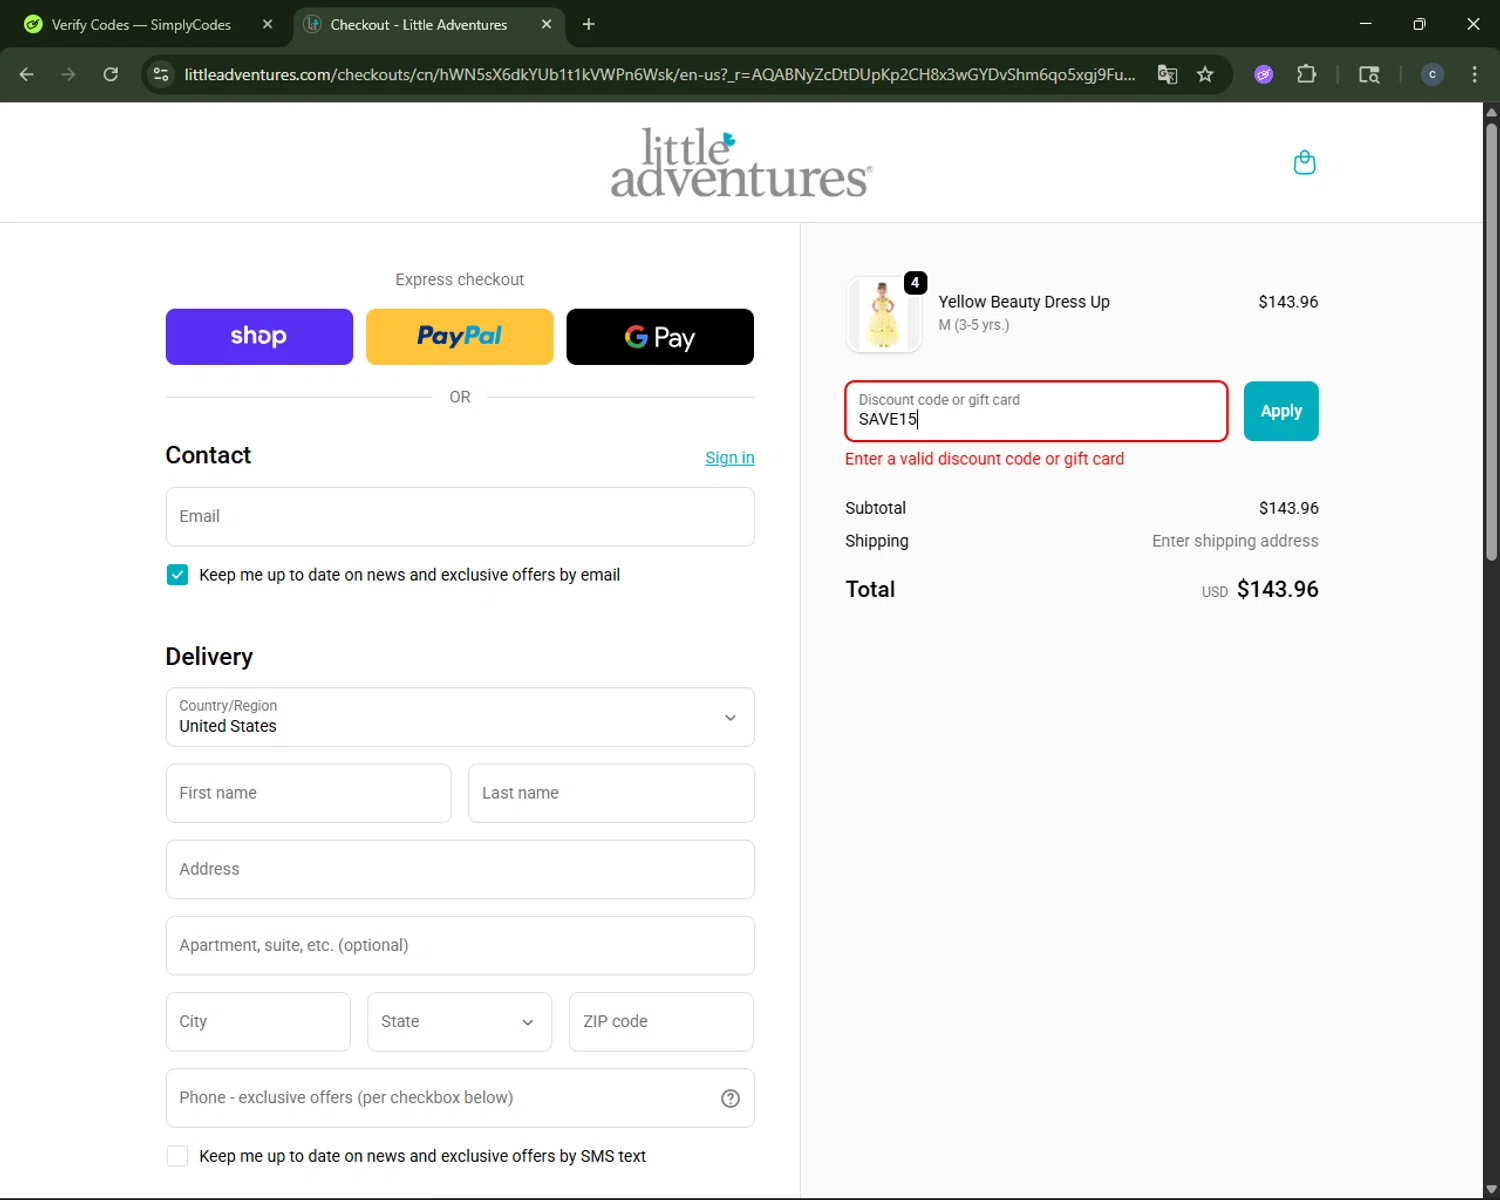
Task: View site information icon in address bar
Action: [x=161, y=74]
